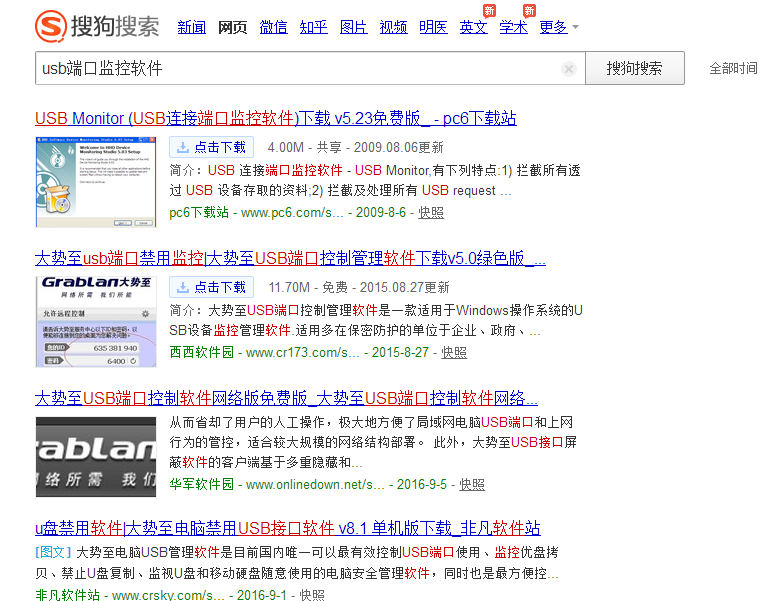The height and width of the screenshot is (601, 763).
Task: Click the USB Monitor setup thumbnail
Action: pyautogui.click(x=96, y=182)
